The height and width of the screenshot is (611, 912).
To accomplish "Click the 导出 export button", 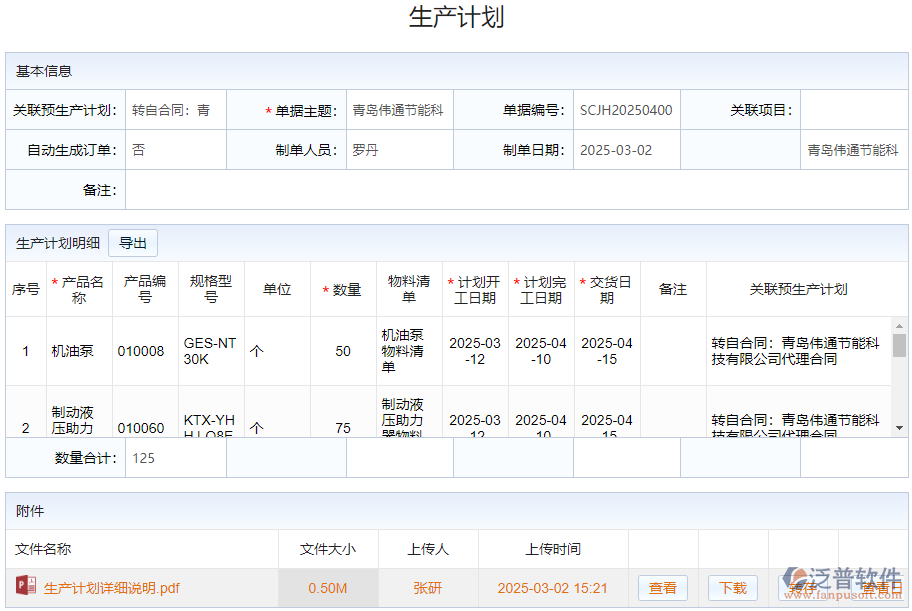I will tap(133, 242).
